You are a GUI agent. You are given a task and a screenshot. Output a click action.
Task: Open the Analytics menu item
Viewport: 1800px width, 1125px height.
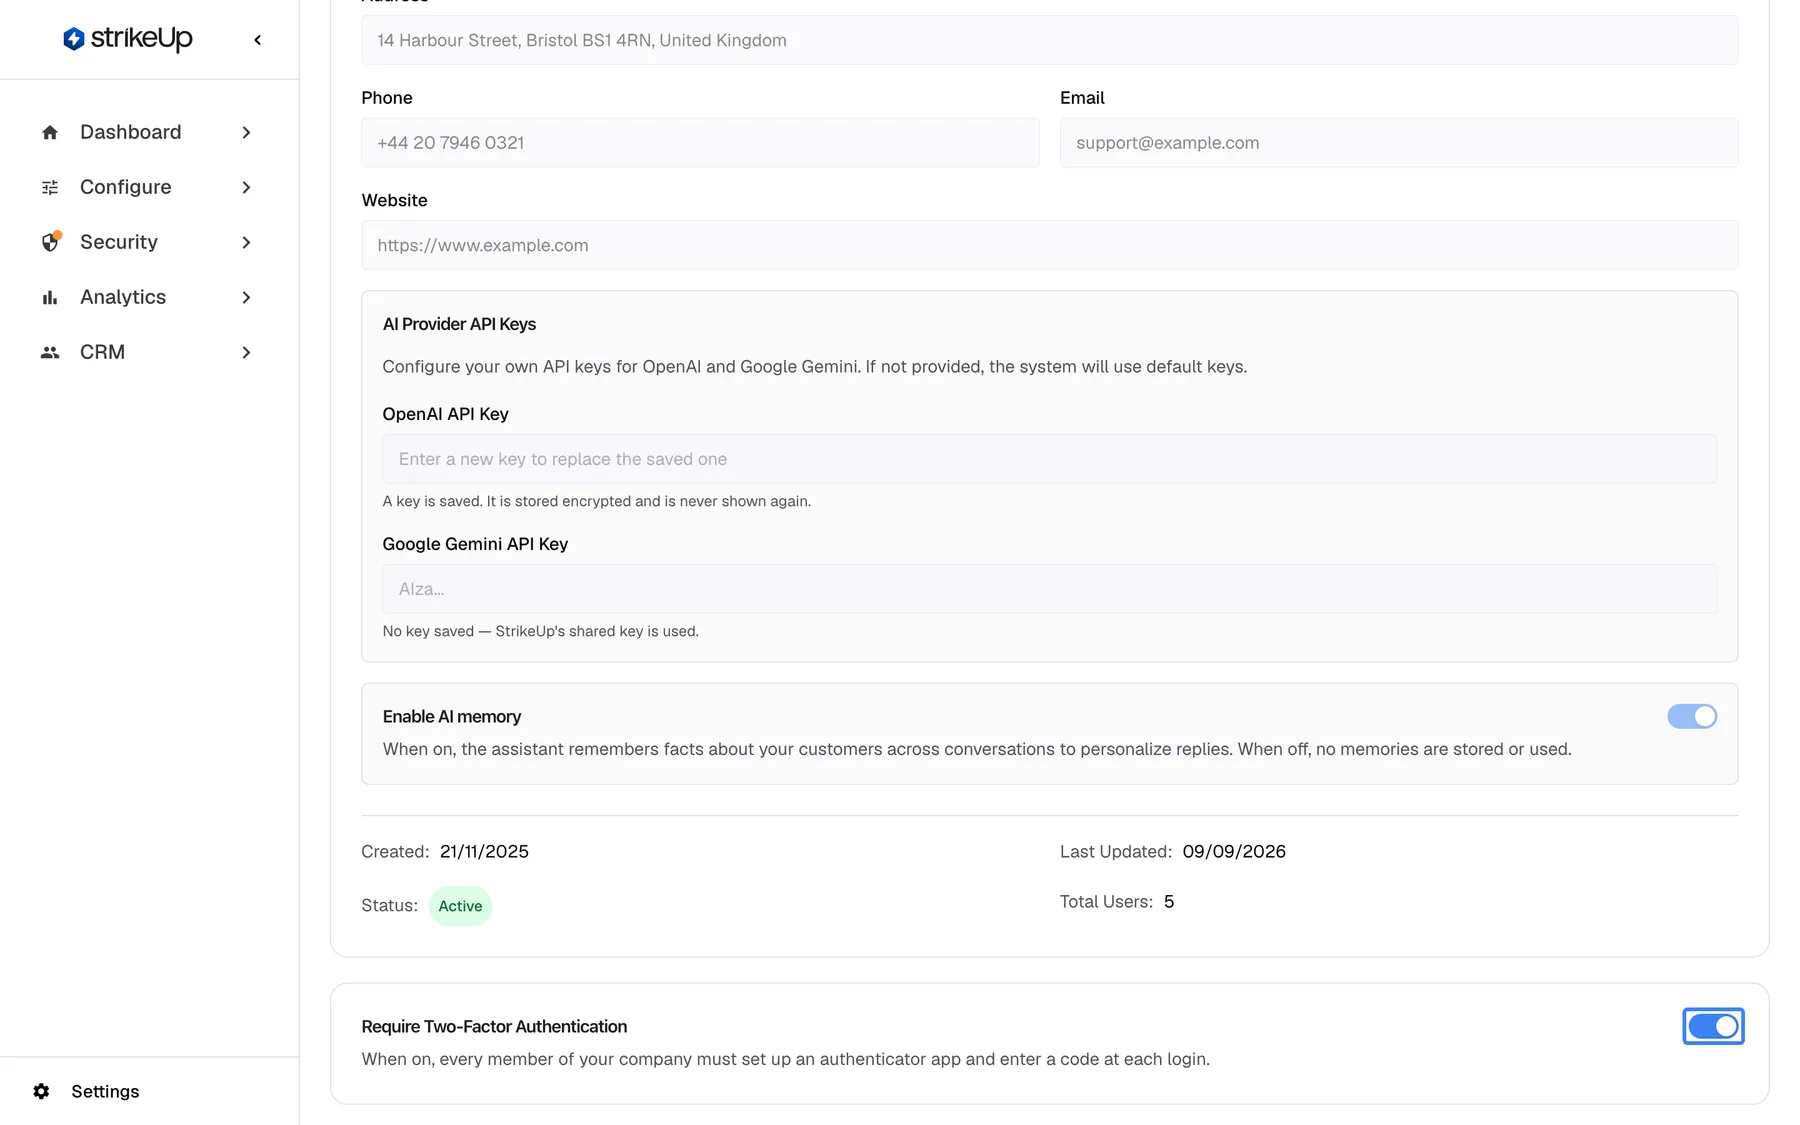(148, 297)
